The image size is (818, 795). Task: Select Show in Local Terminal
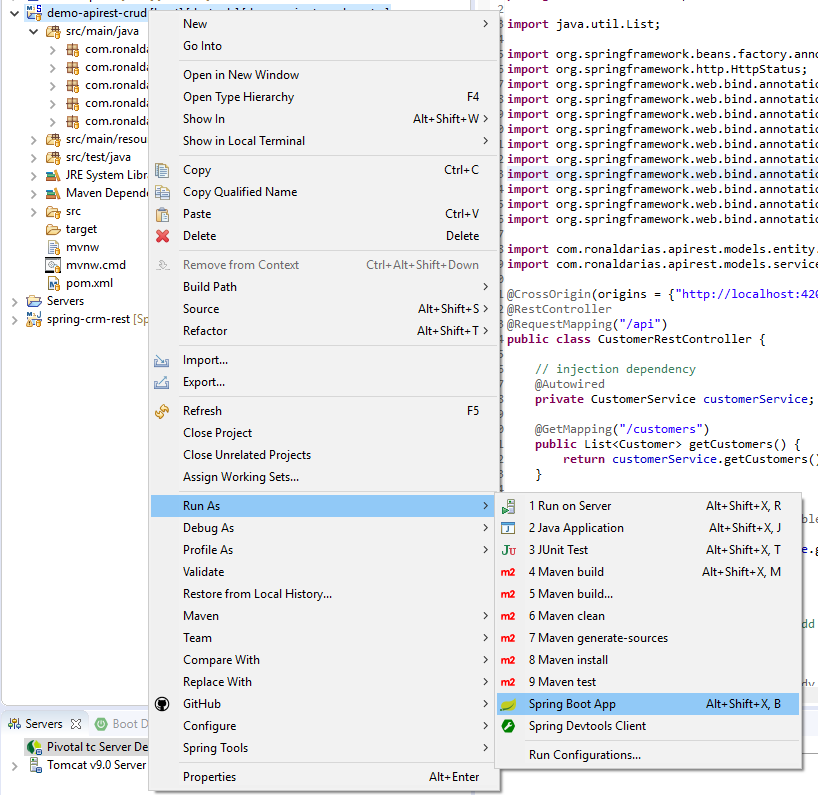point(324,141)
